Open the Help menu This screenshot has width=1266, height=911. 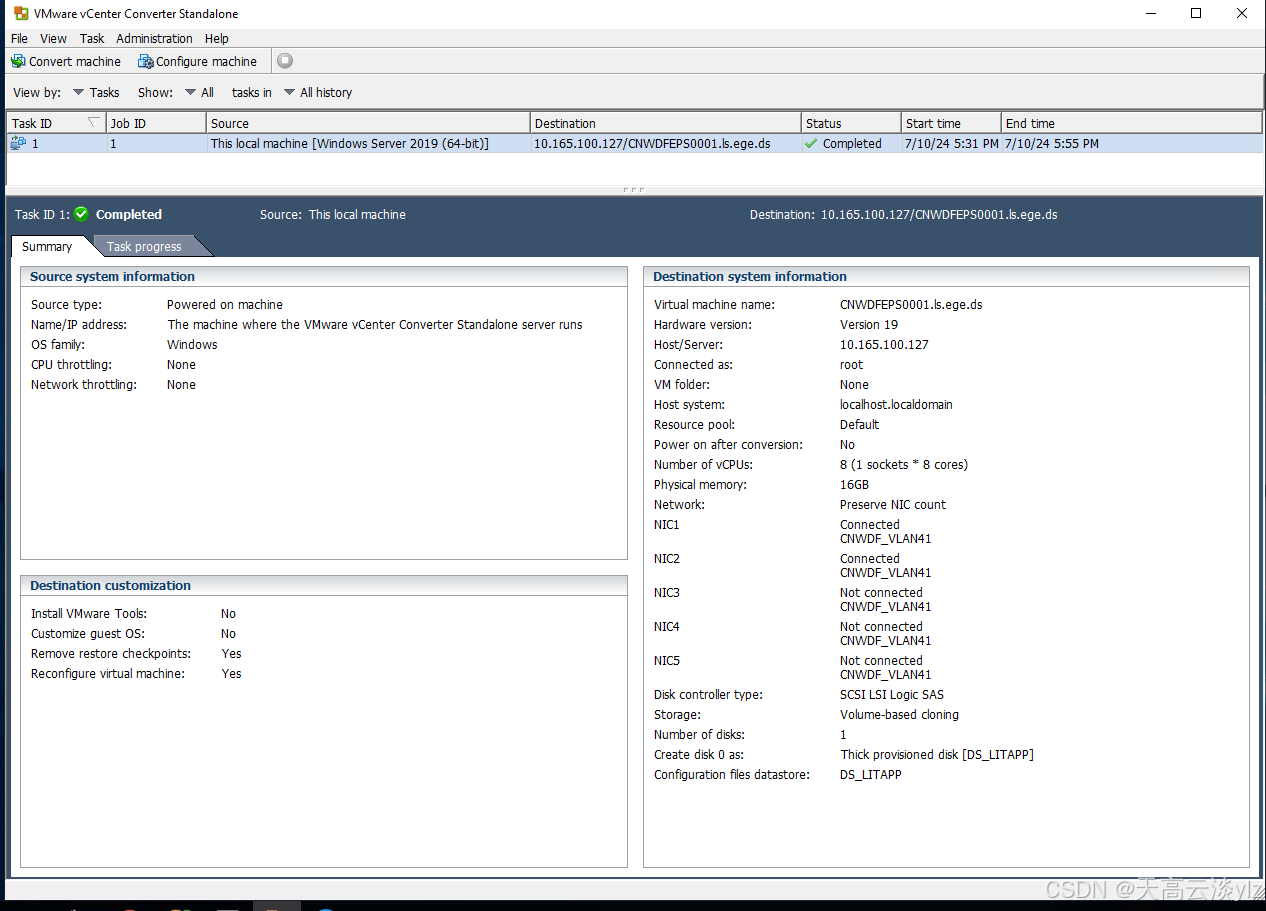point(217,38)
